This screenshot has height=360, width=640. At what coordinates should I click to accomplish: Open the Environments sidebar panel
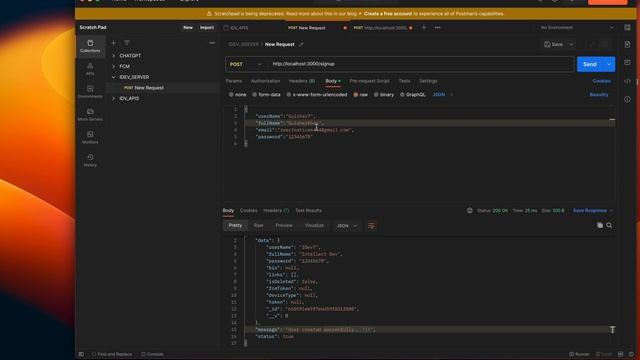tap(90, 92)
